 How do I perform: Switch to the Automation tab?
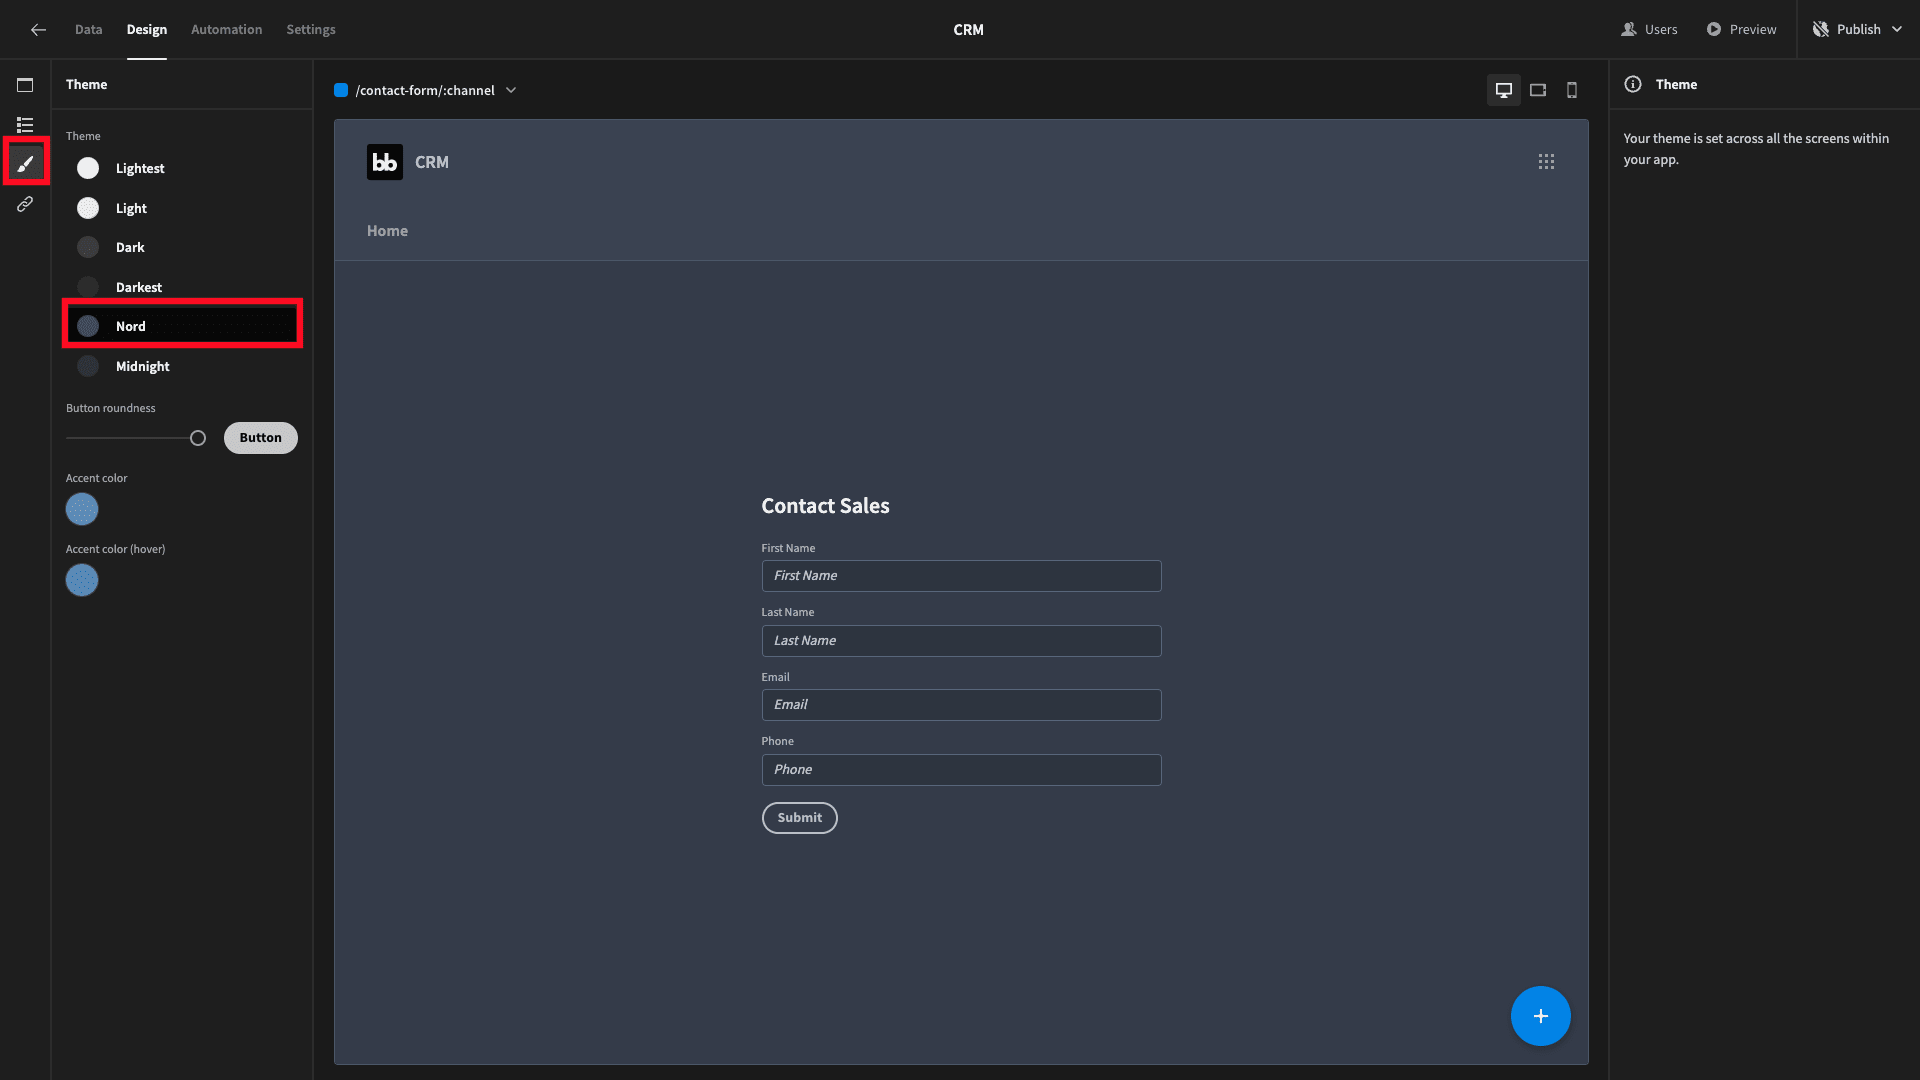[x=227, y=30]
